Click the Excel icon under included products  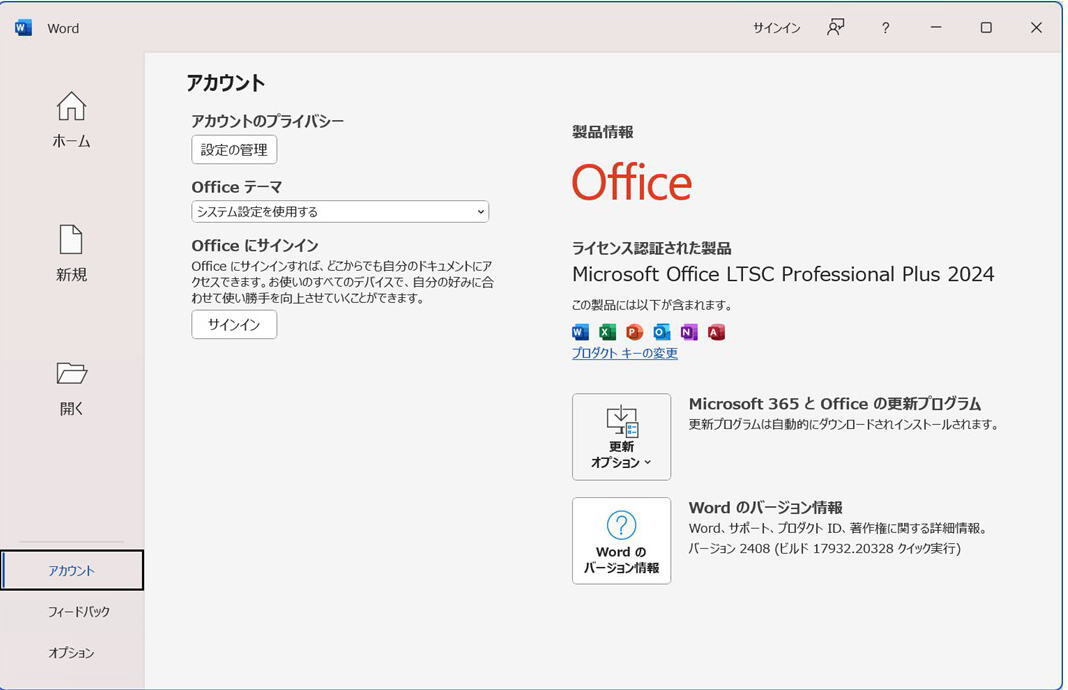[607, 332]
